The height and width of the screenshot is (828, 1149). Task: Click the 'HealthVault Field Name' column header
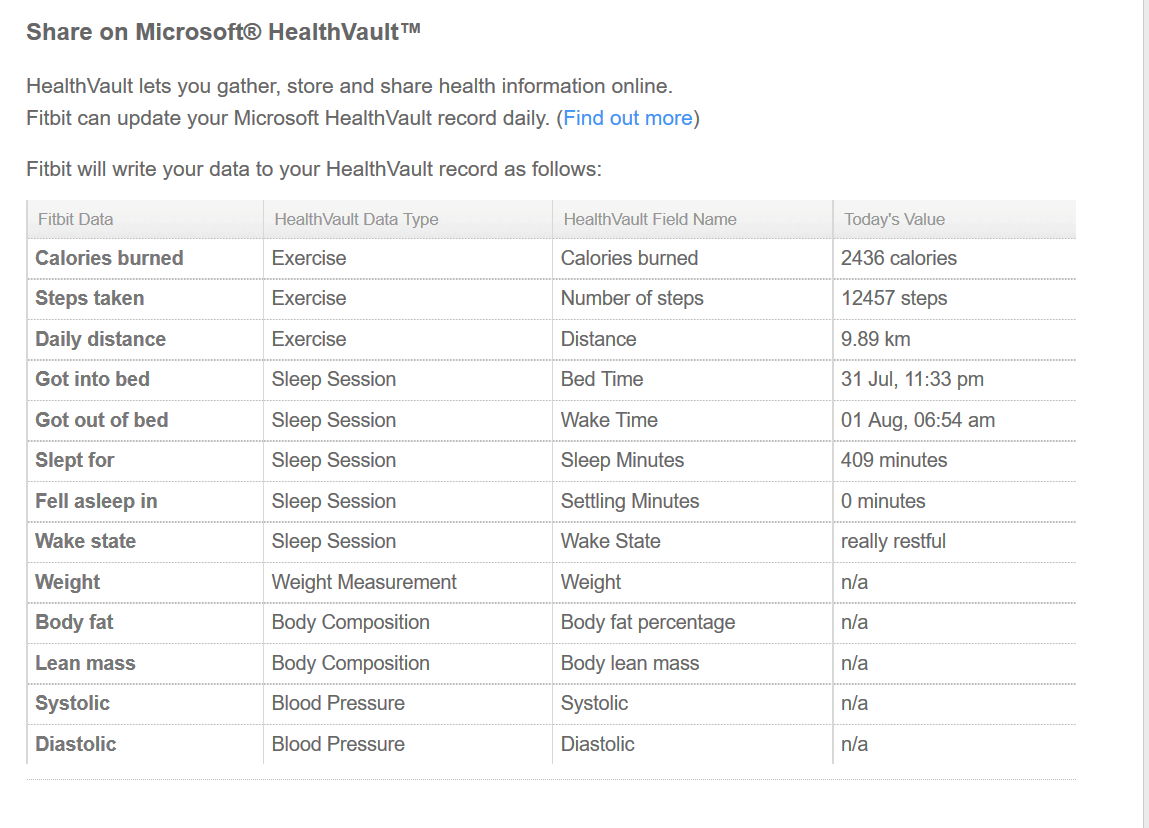click(650, 219)
